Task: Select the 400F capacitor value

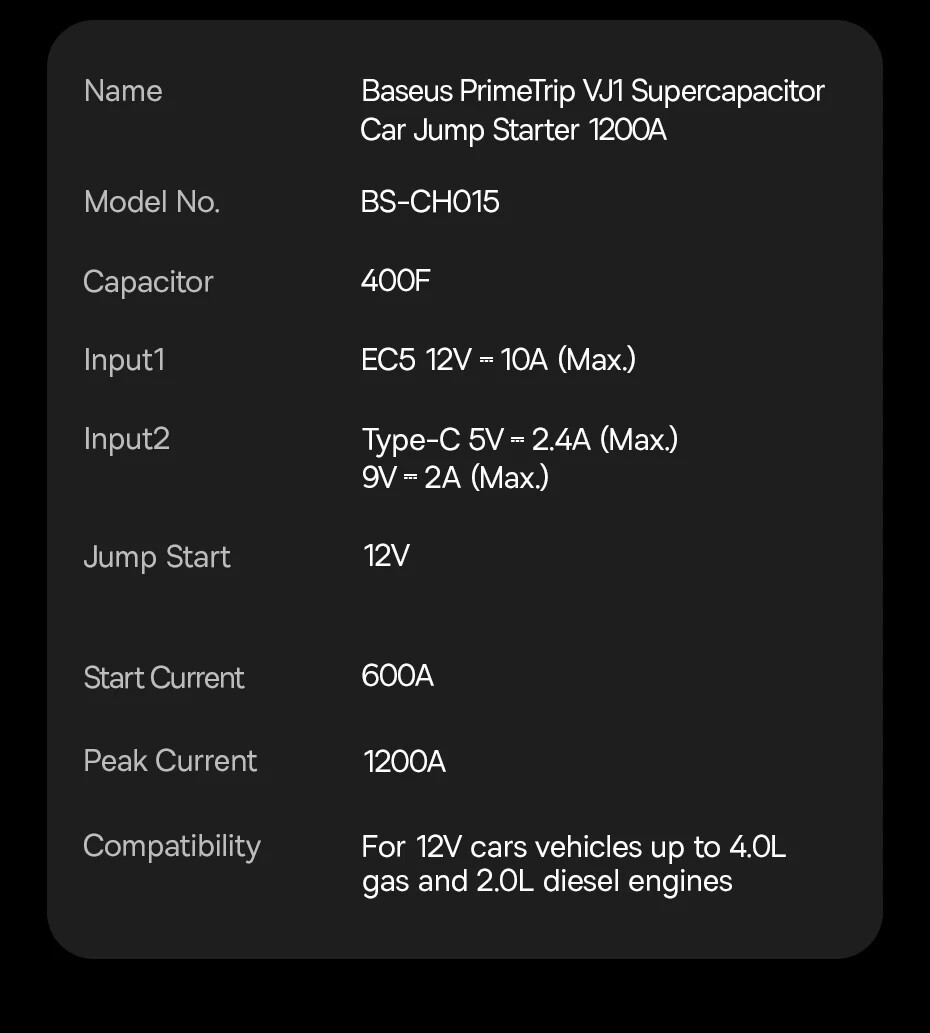Action: [396, 281]
